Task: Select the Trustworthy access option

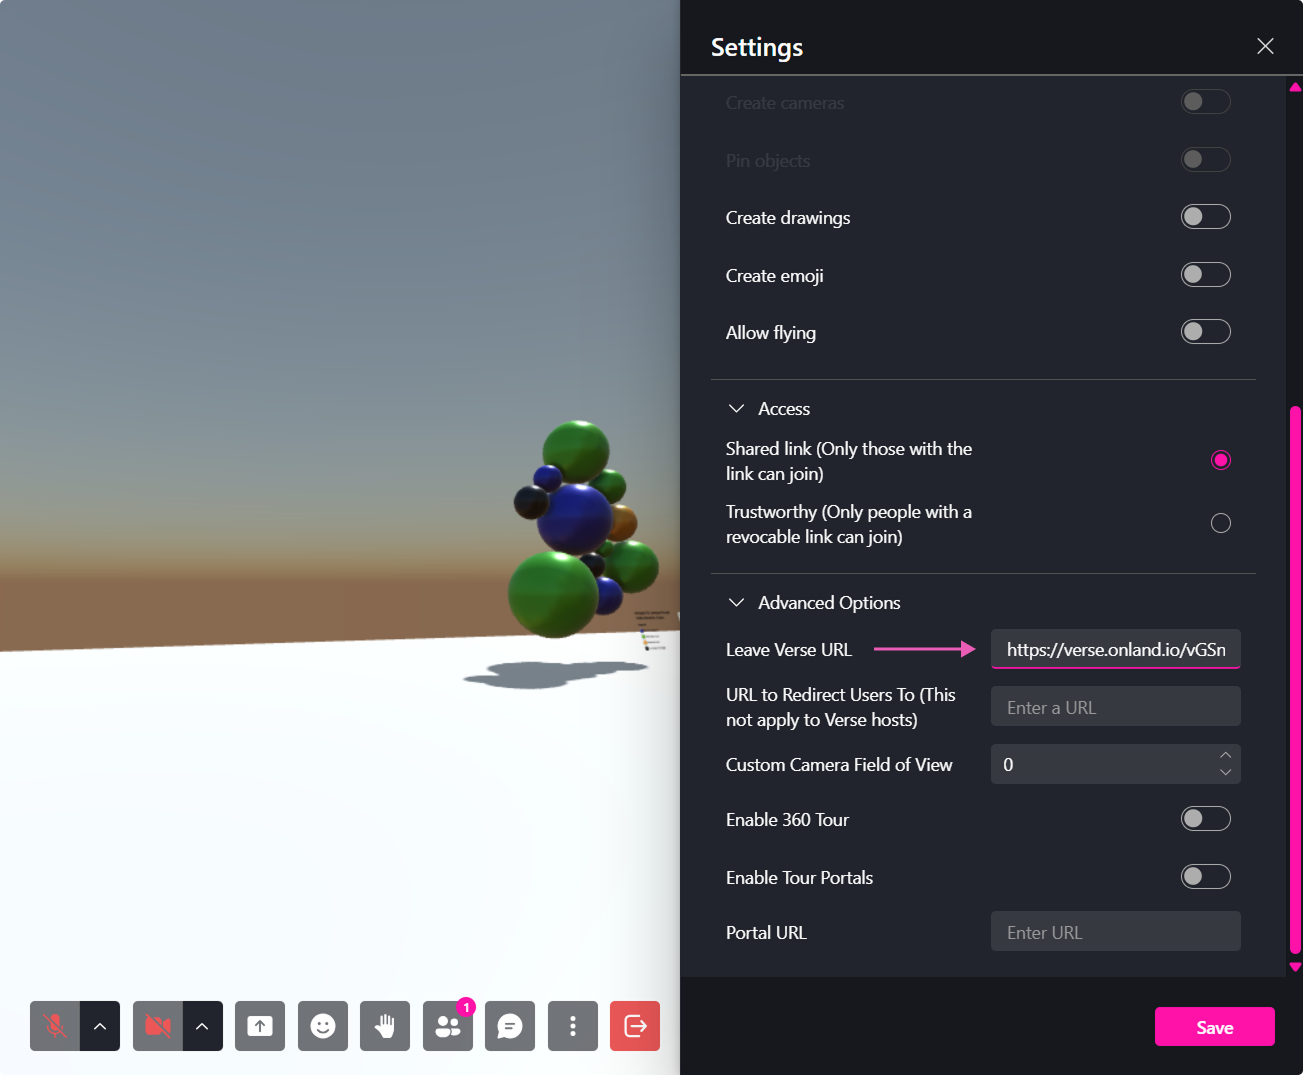Action: tap(1221, 522)
